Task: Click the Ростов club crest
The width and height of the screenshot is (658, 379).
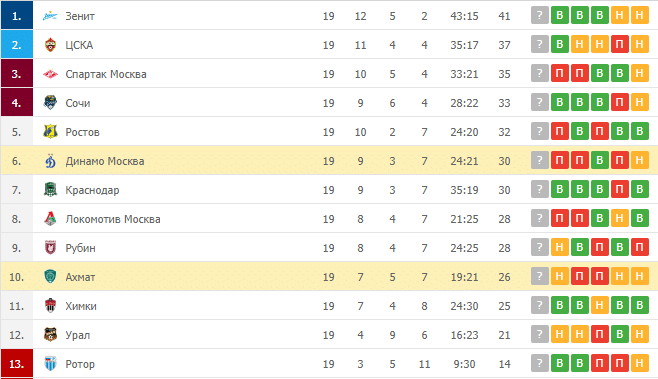Action: tap(50, 132)
